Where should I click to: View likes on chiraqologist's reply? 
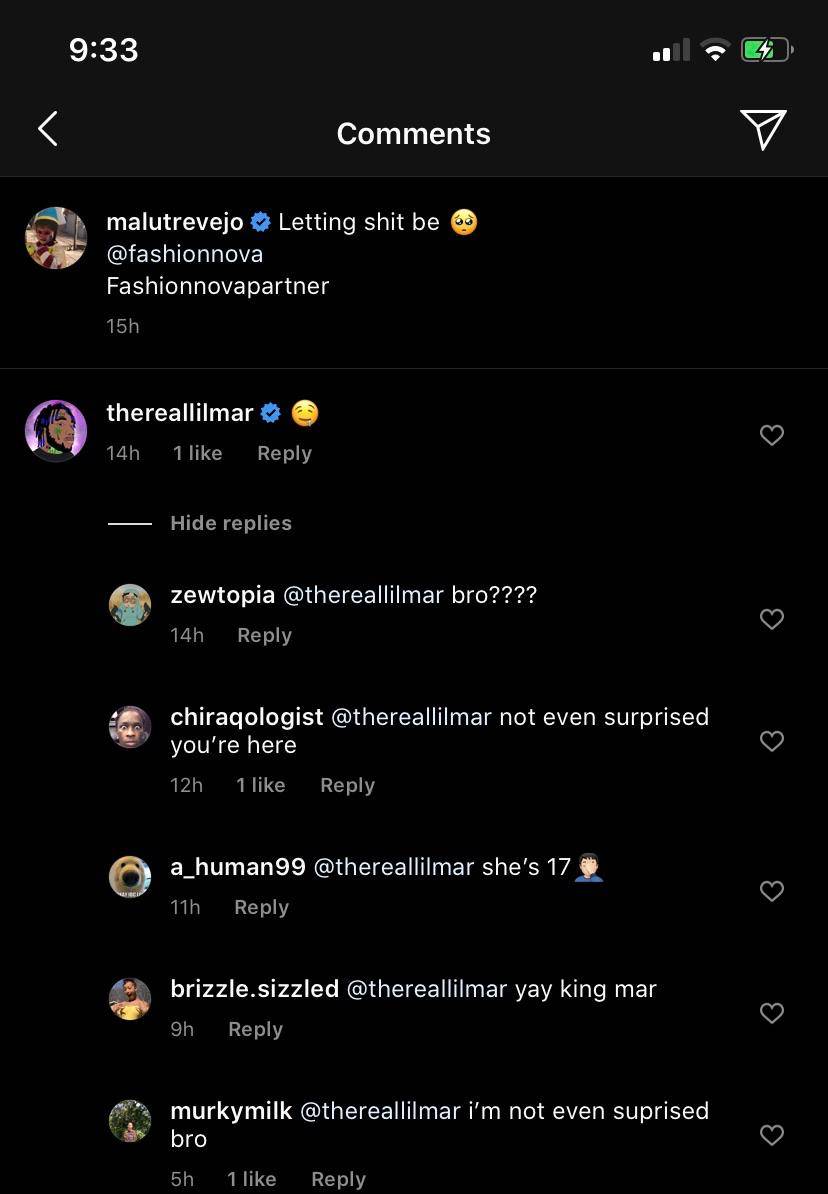click(260, 785)
